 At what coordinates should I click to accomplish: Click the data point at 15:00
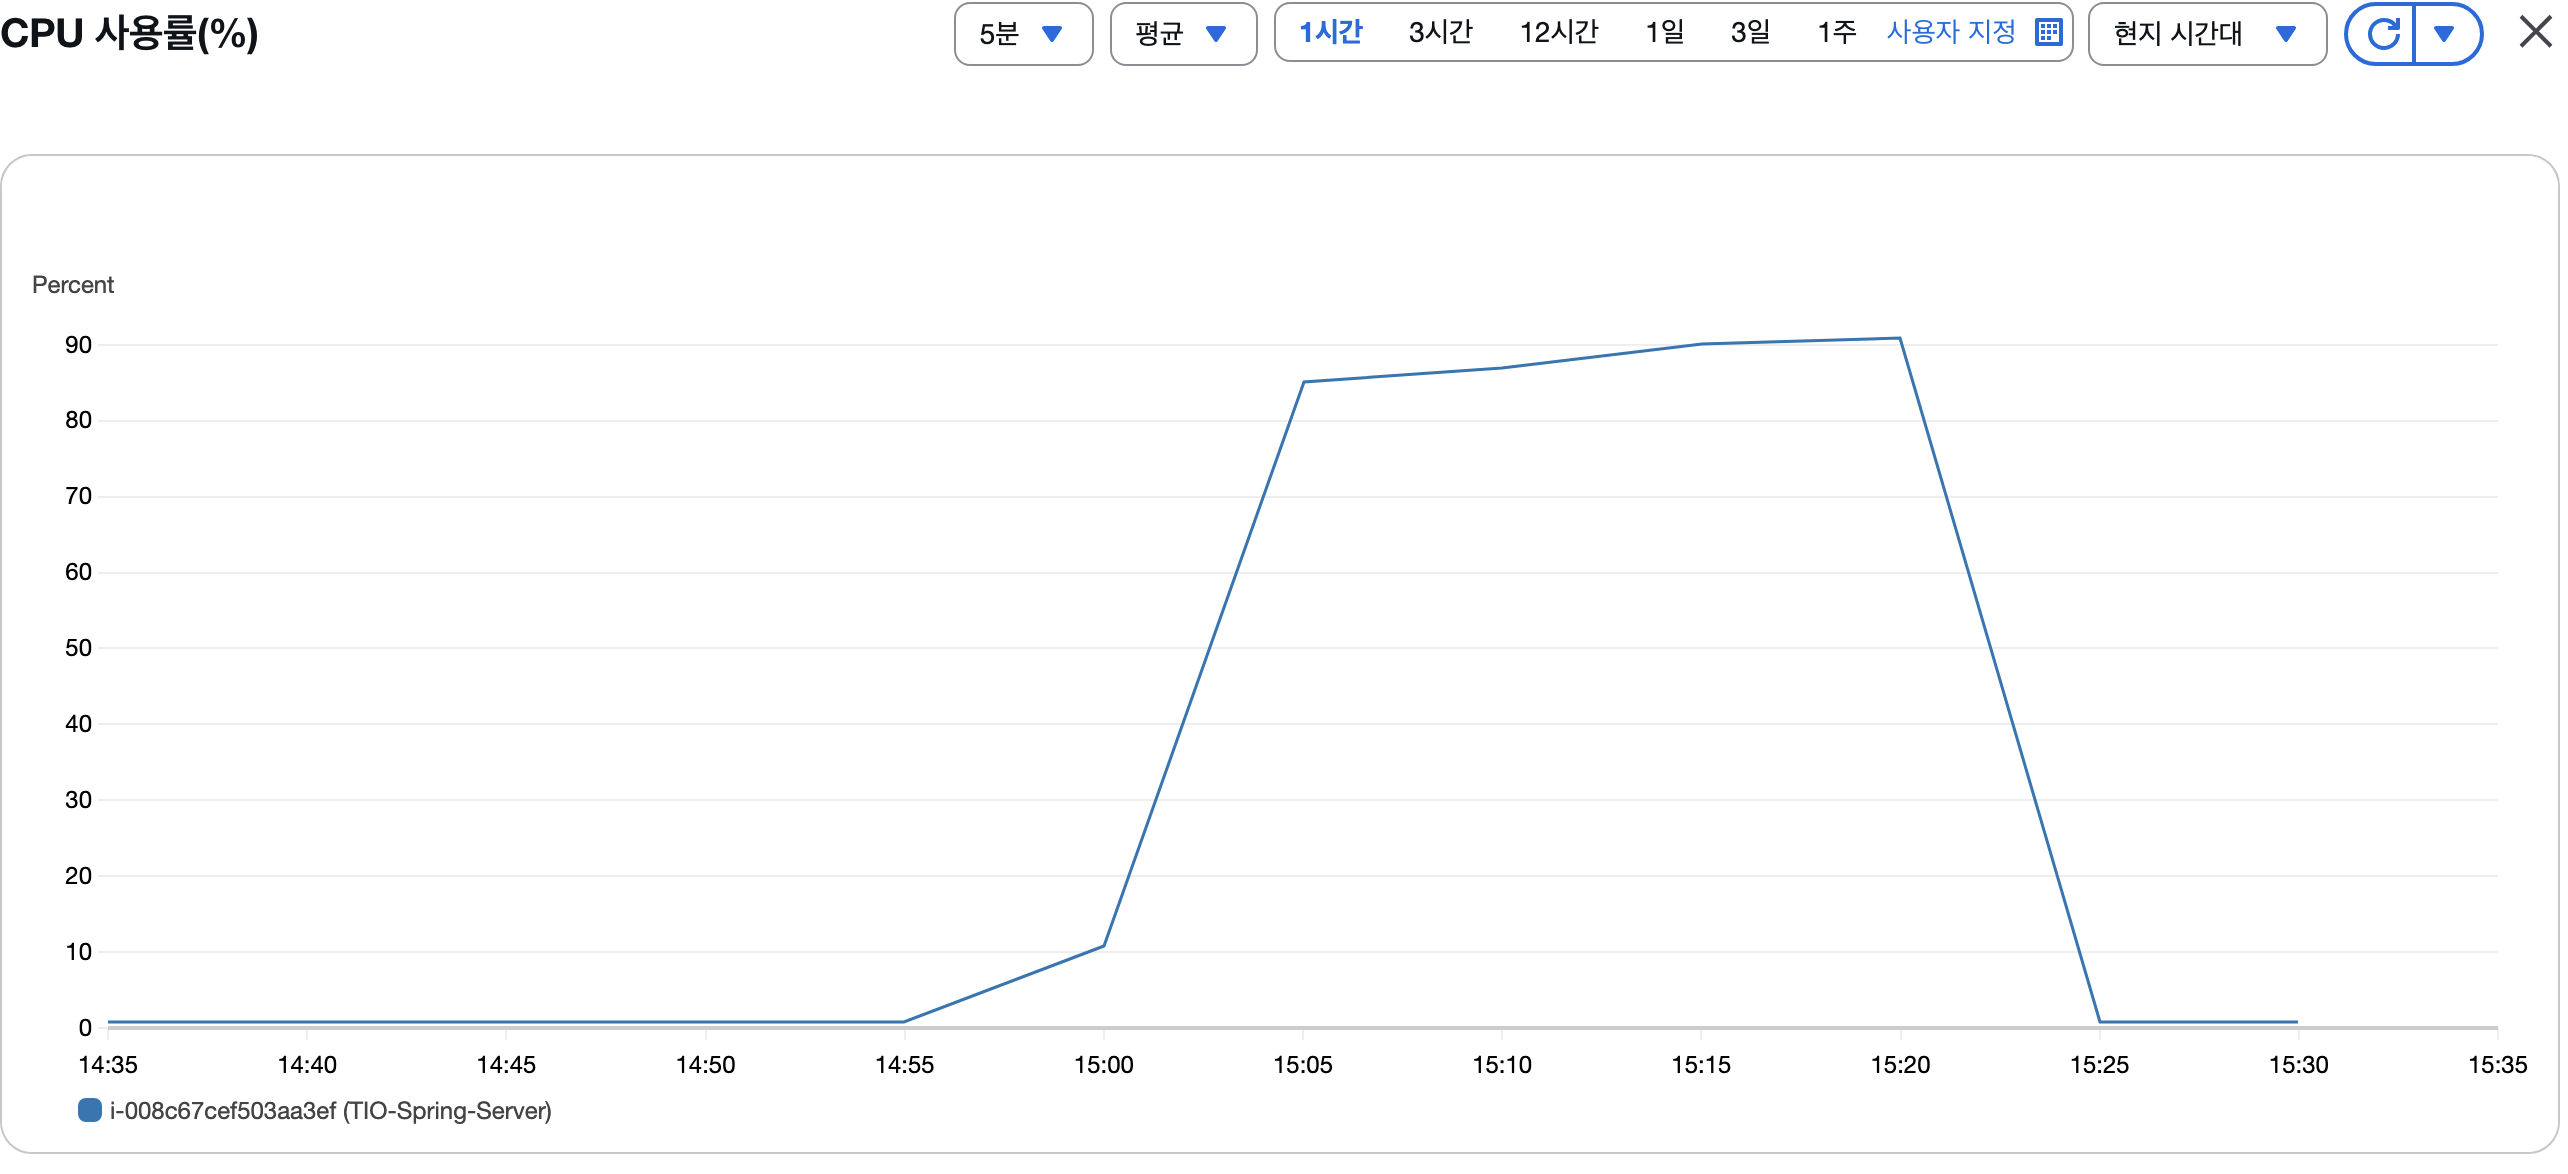pos(1104,946)
